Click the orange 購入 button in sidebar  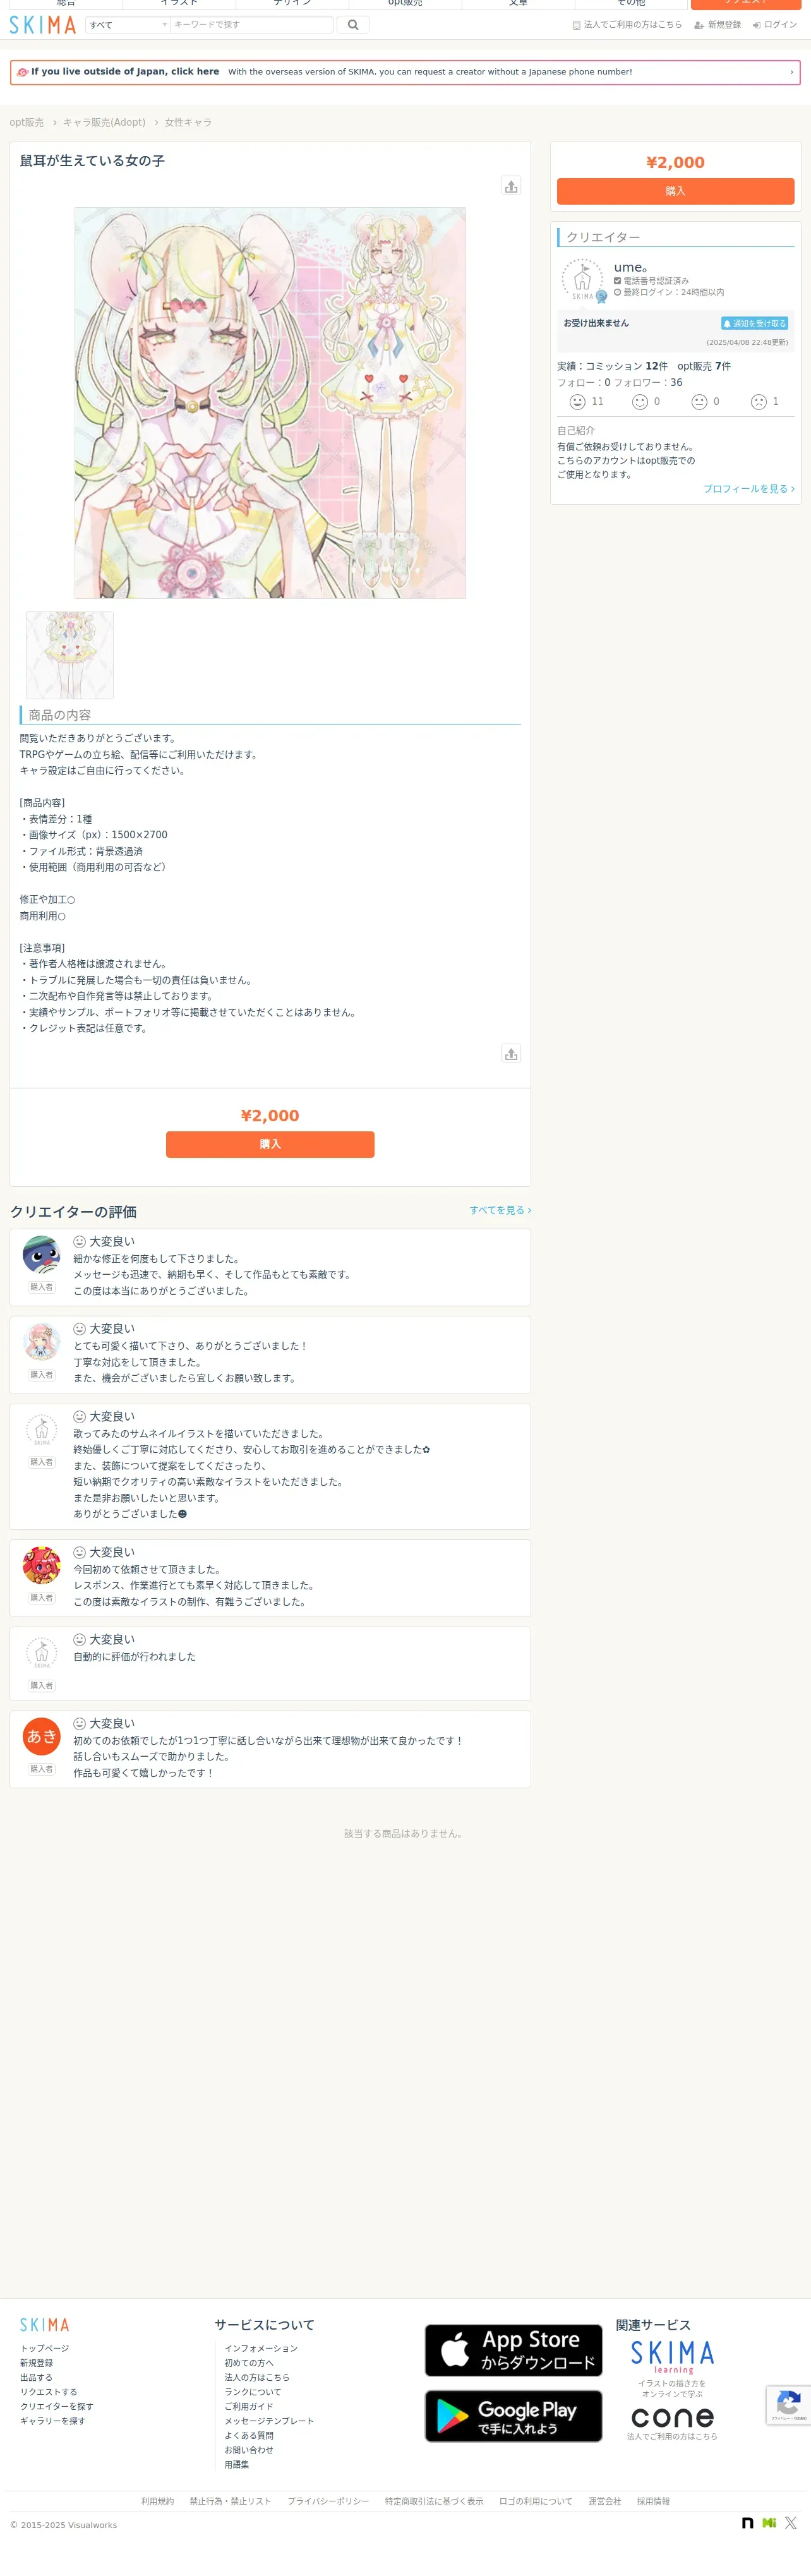(x=675, y=191)
